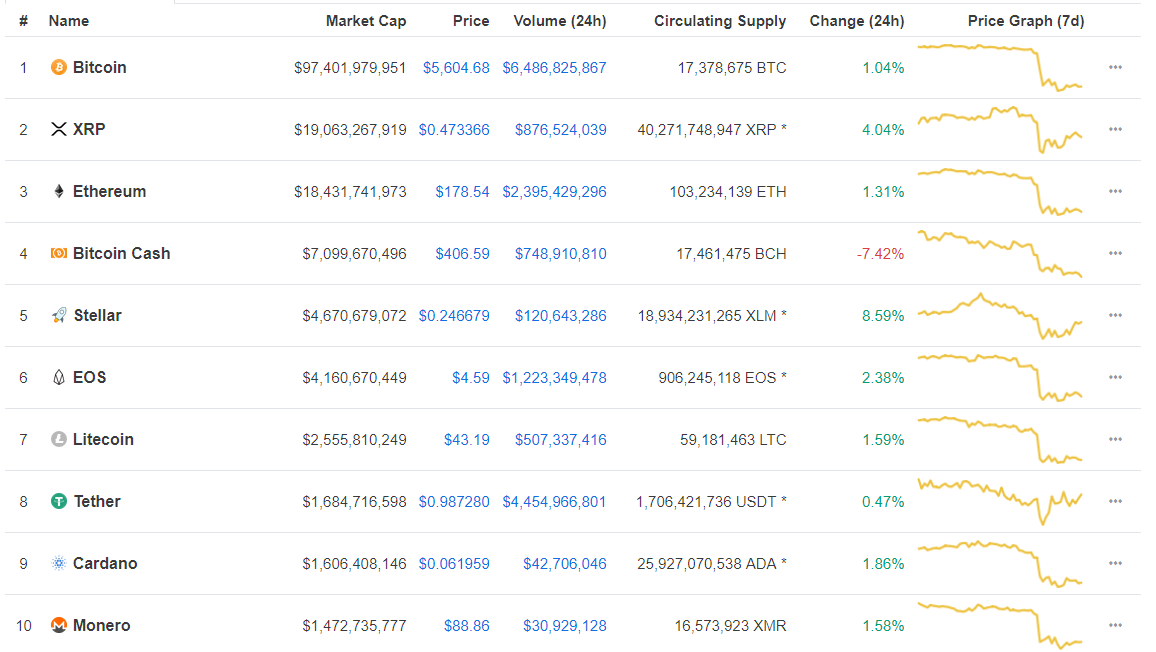Screen dimensions: 1156x652
Task: Open the three-dot menu for Ethereum row
Action: 1115,192
